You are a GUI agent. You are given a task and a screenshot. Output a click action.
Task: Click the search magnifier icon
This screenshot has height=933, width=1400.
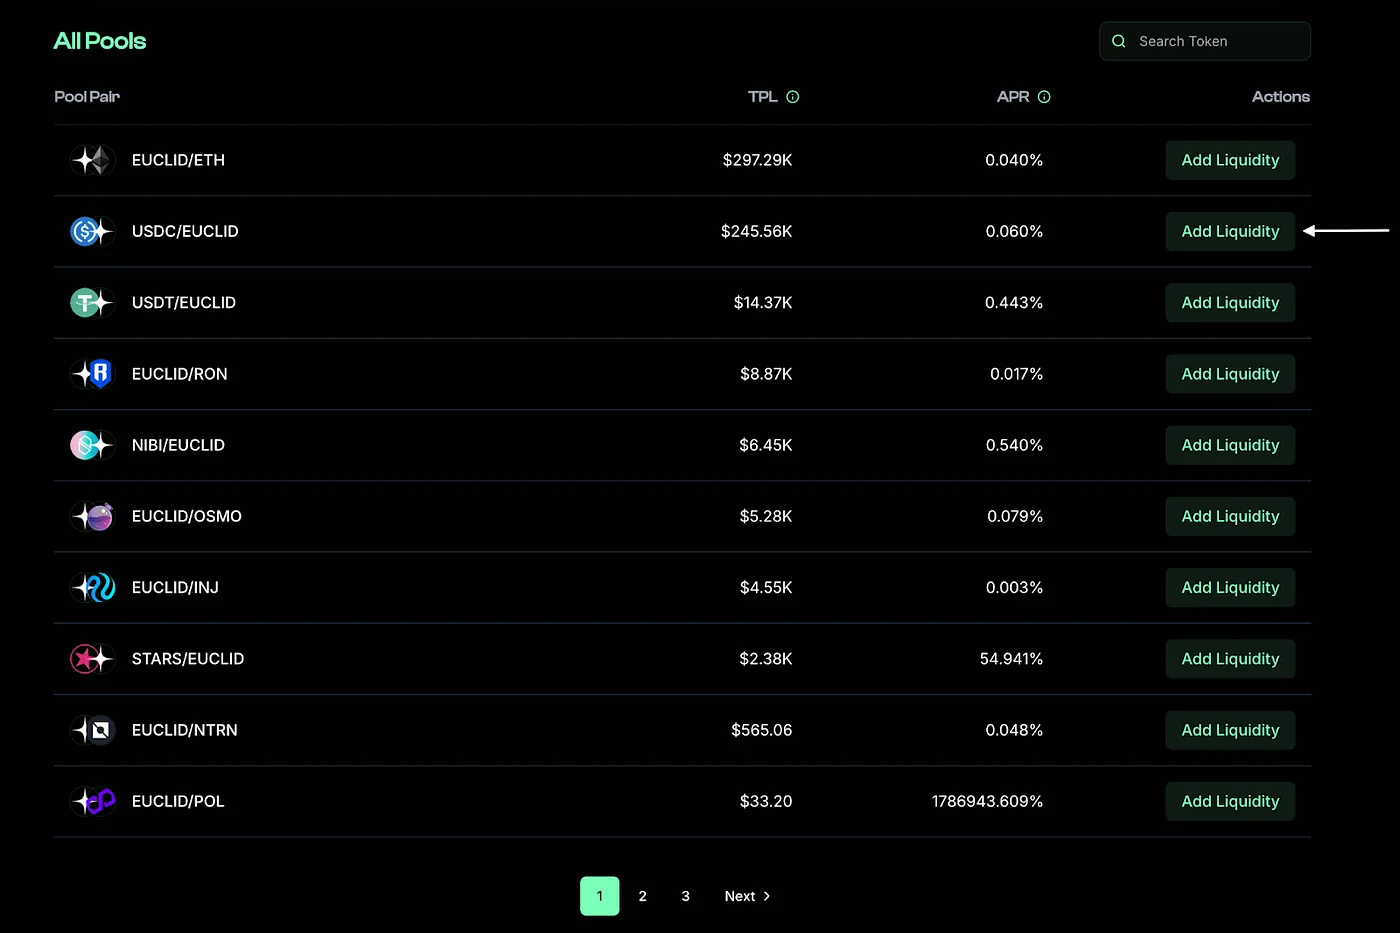point(1119,41)
